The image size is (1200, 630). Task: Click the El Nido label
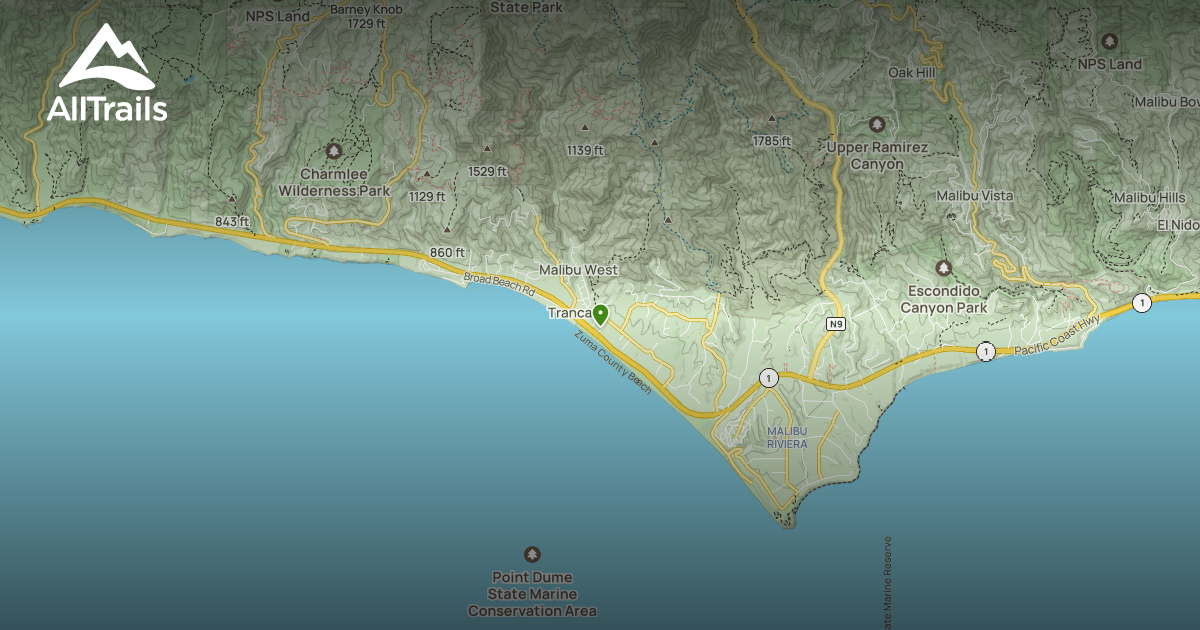1178,225
